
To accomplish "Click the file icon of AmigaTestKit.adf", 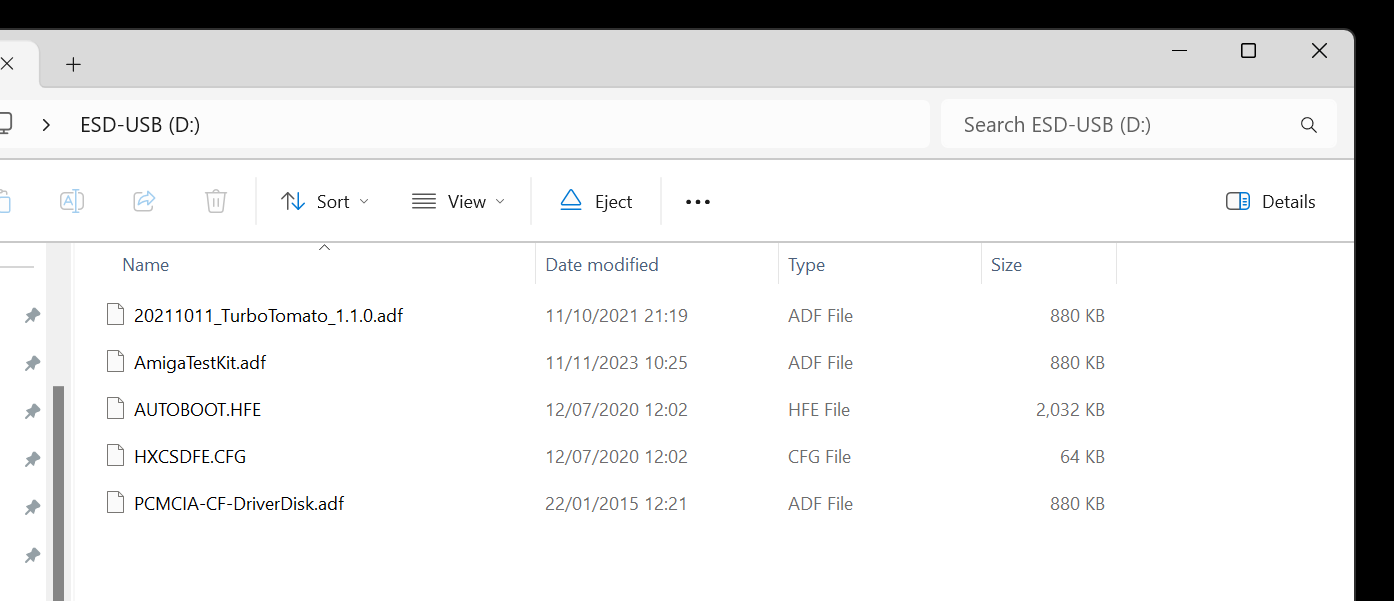I will click(x=116, y=362).
